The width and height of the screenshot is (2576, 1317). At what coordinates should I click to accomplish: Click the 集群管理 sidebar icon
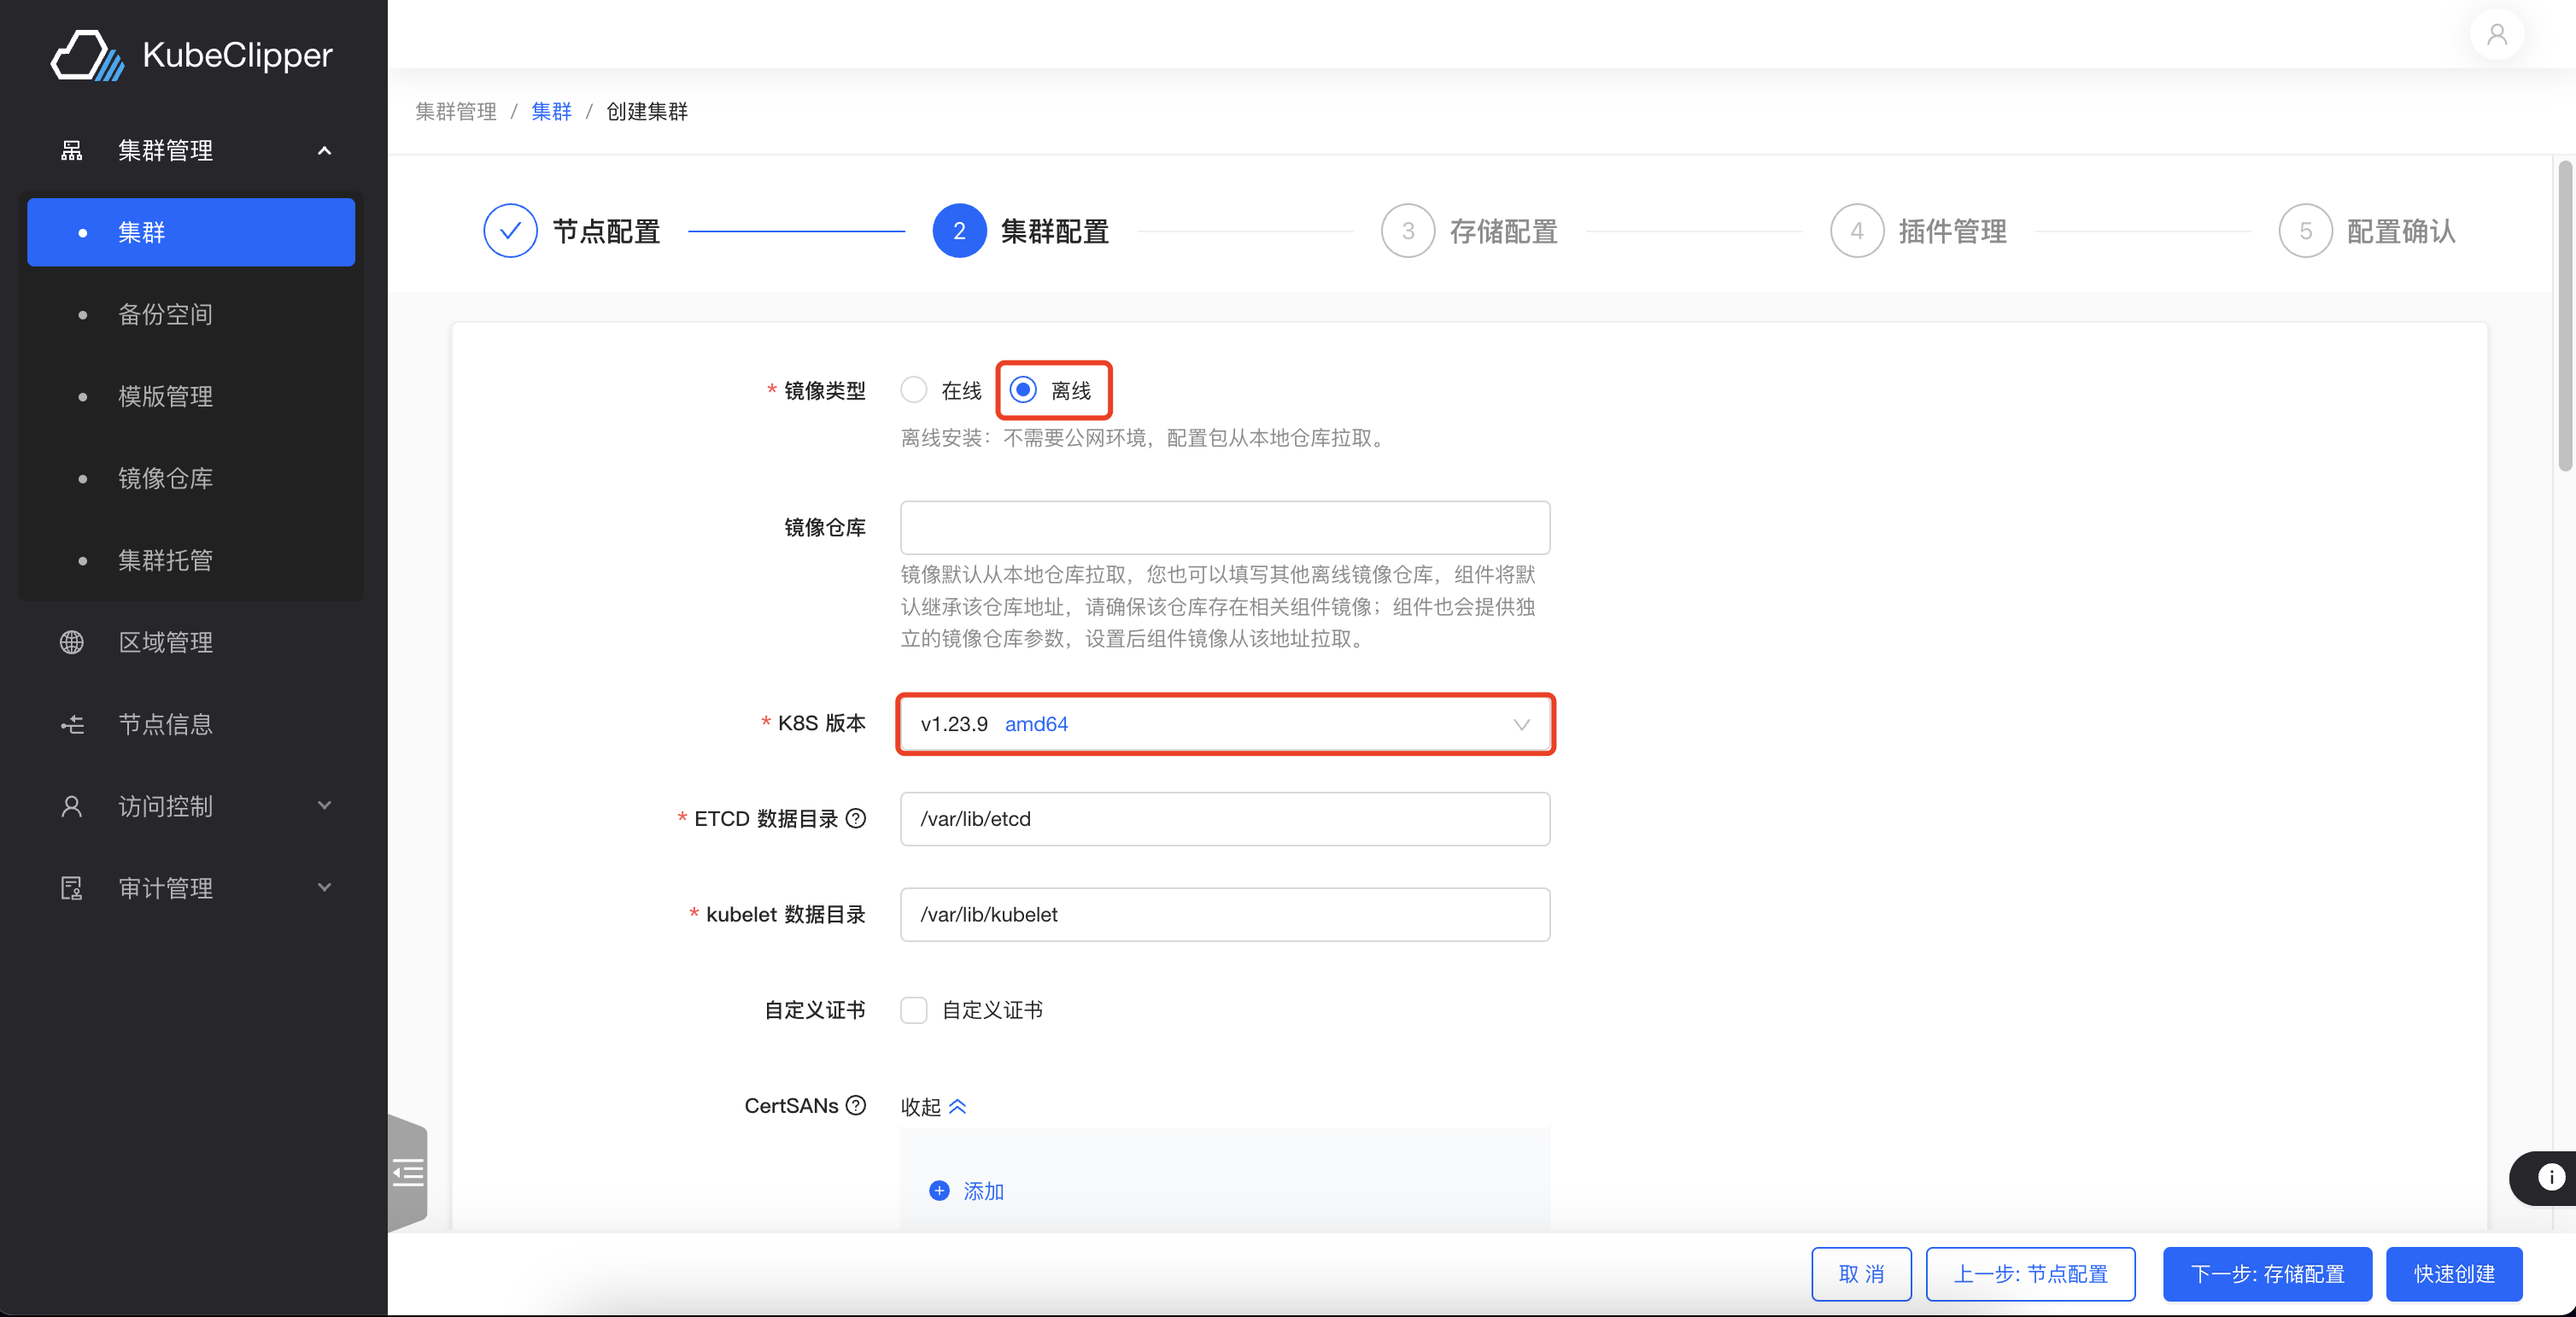(x=72, y=150)
